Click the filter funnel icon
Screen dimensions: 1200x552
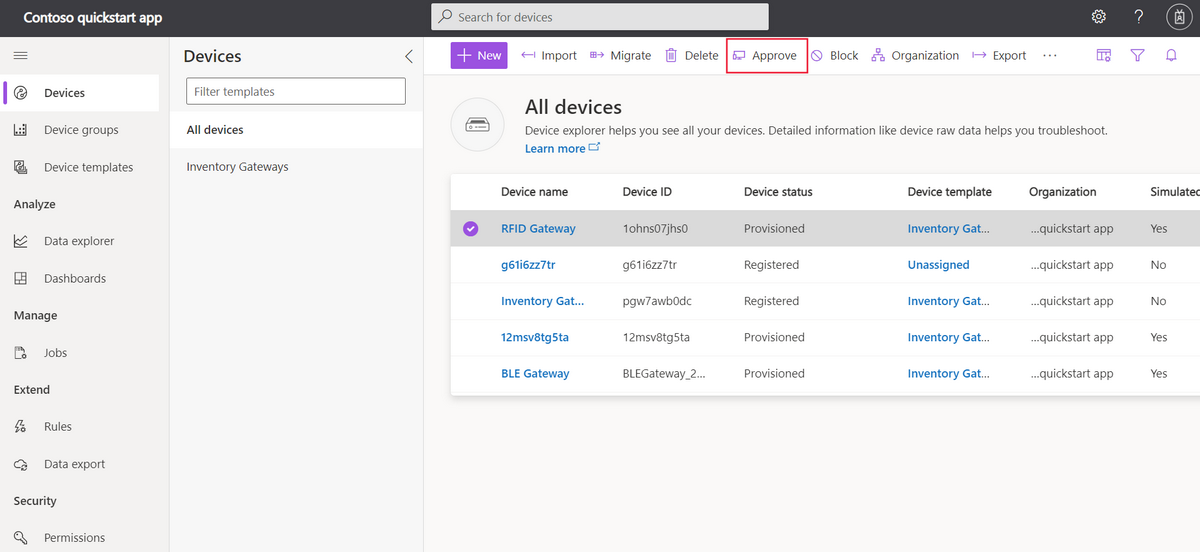point(1137,56)
